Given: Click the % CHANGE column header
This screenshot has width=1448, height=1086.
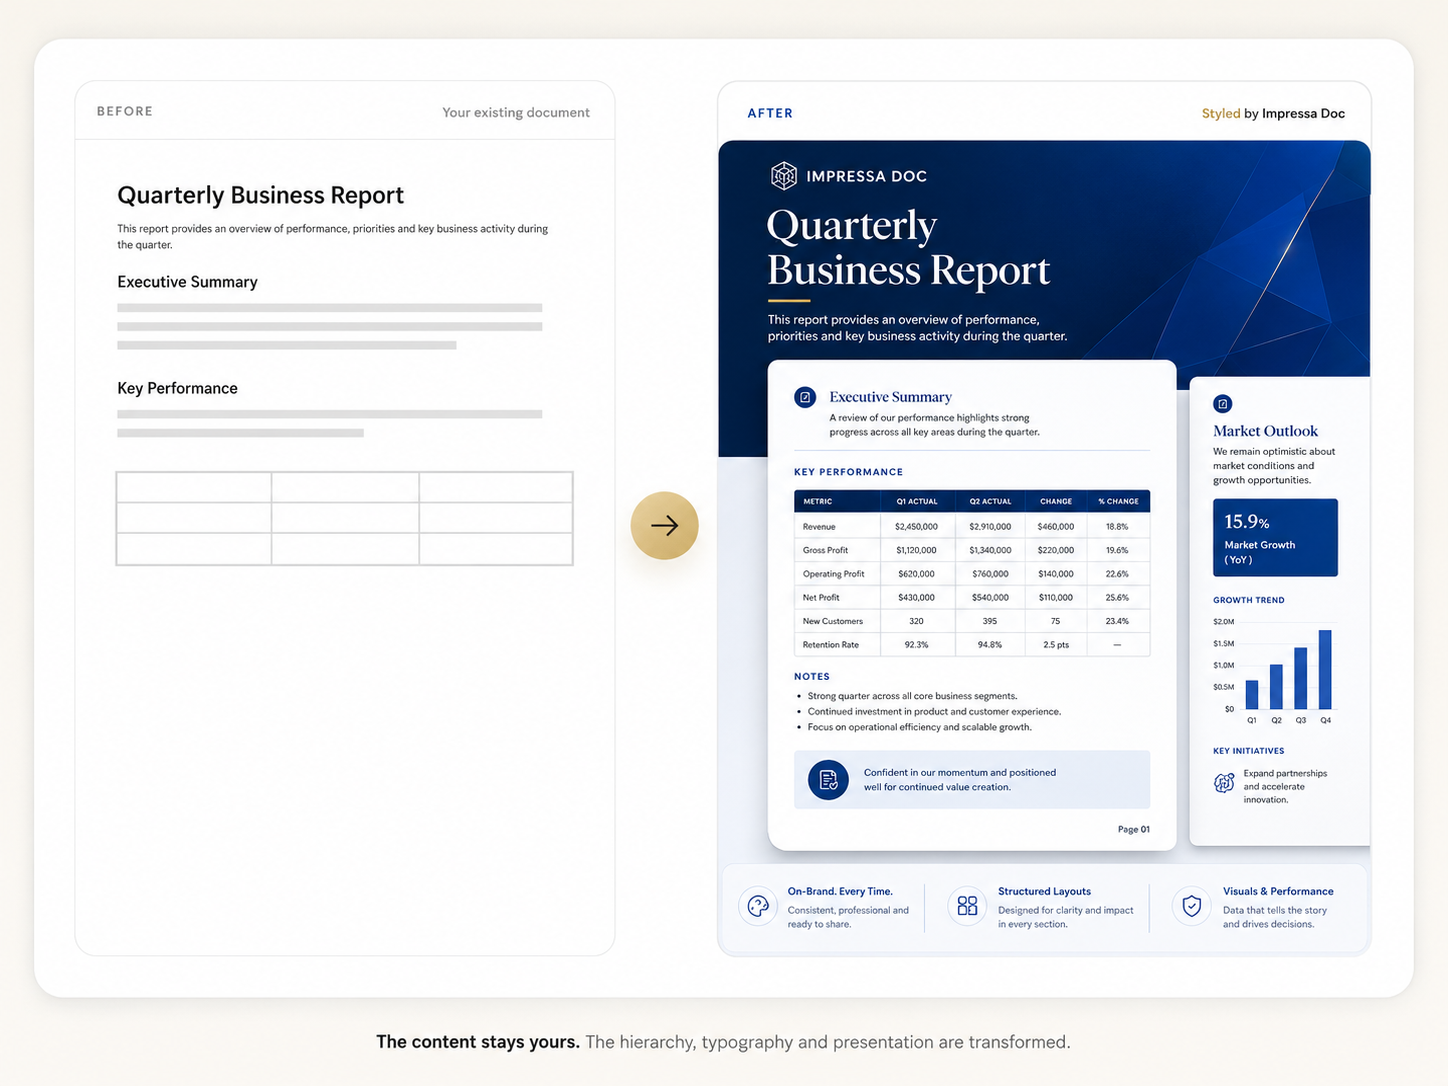Looking at the screenshot, I should tap(1118, 501).
